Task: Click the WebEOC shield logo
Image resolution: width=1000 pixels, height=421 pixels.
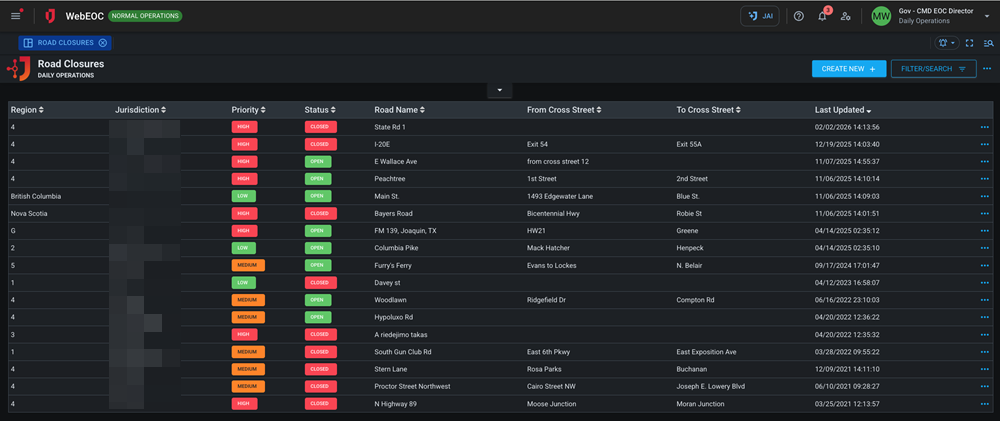Action: 50,16
